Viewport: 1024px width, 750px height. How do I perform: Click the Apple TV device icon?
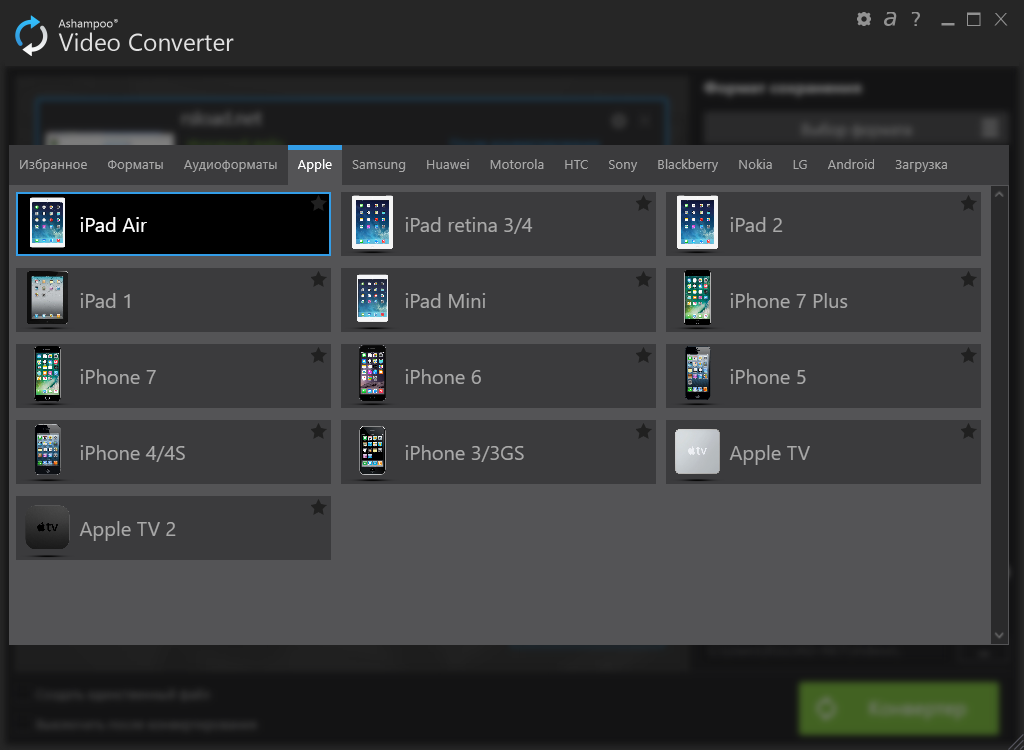(696, 452)
